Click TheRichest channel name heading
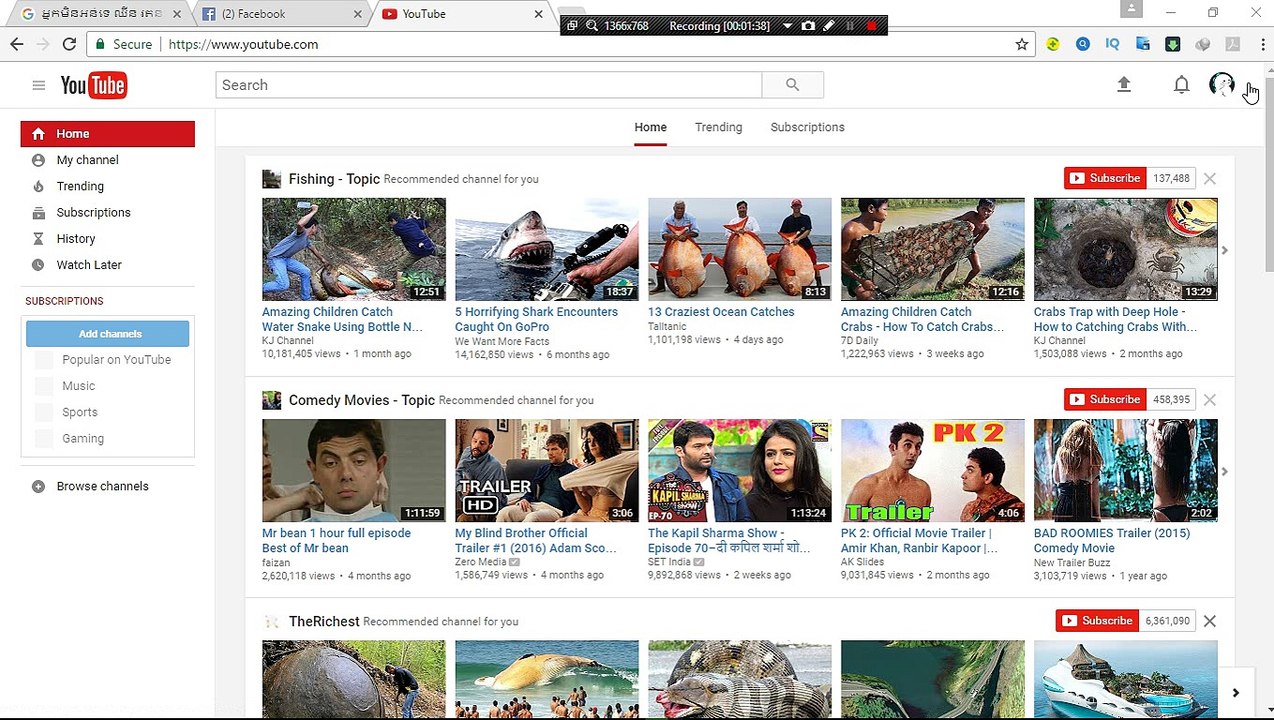This screenshot has height=720, width=1274. click(x=324, y=621)
